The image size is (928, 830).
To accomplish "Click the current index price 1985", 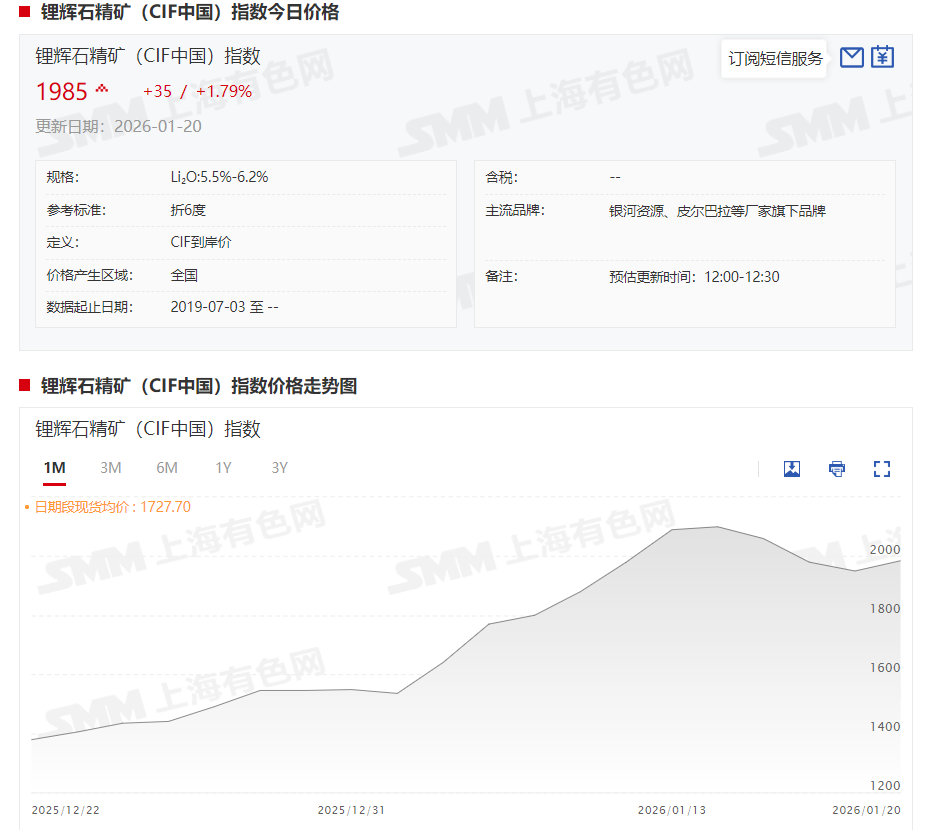I will pyautogui.click(x=62, y=92).
